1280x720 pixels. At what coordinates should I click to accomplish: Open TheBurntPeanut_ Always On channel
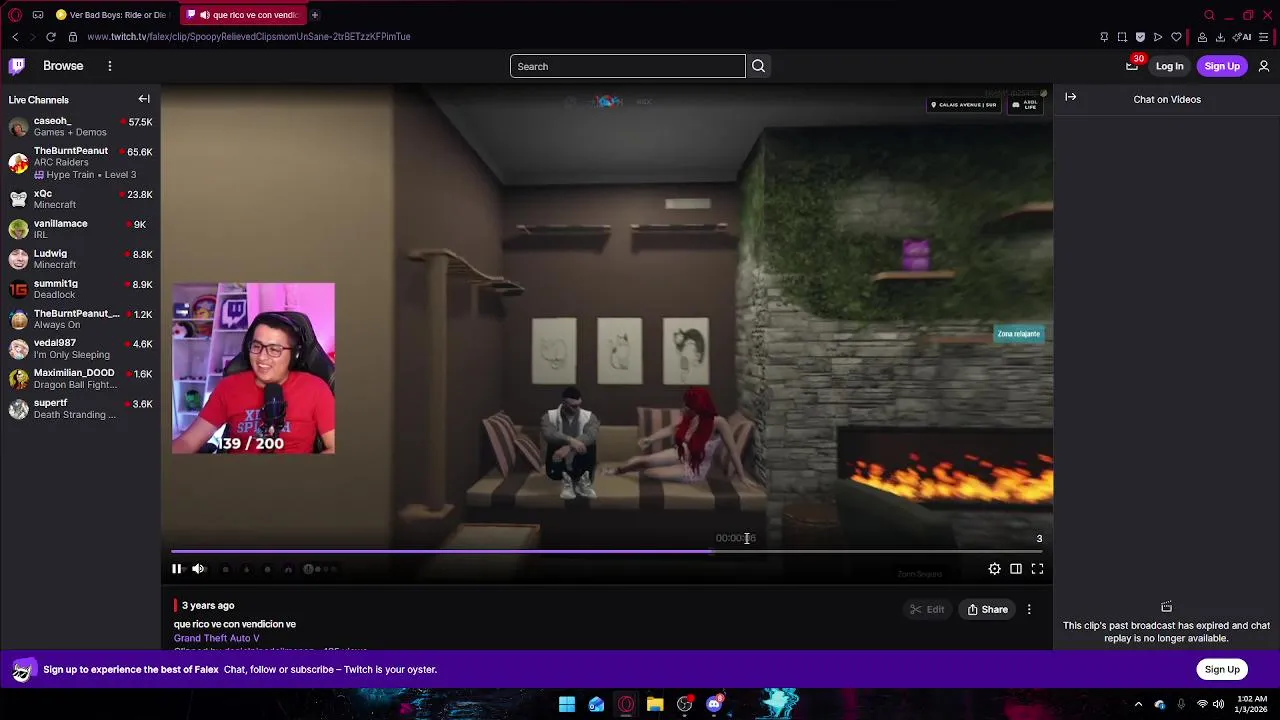point(80,319)
